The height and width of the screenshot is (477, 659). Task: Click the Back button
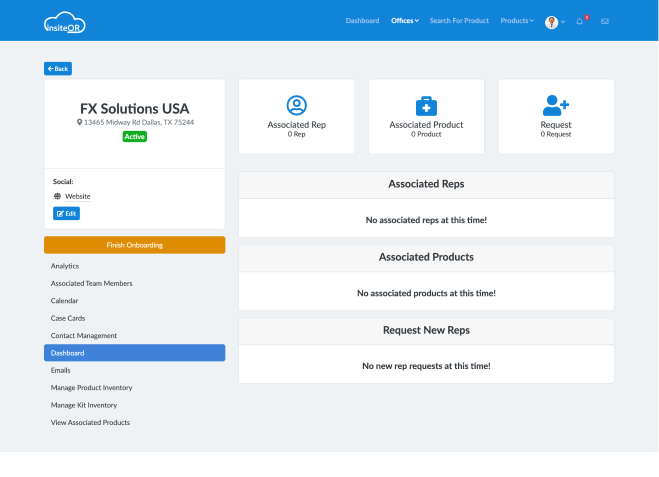point(58,69)
